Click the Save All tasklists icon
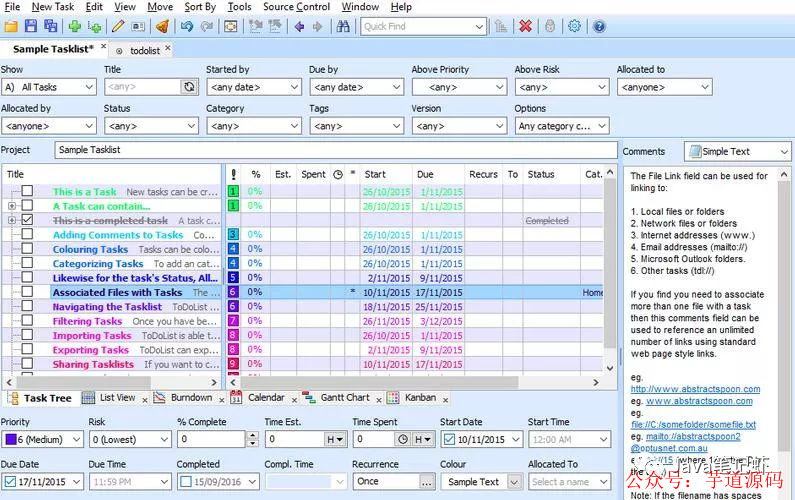The width and height of the screenshot is (795, 500). point(50,26)
